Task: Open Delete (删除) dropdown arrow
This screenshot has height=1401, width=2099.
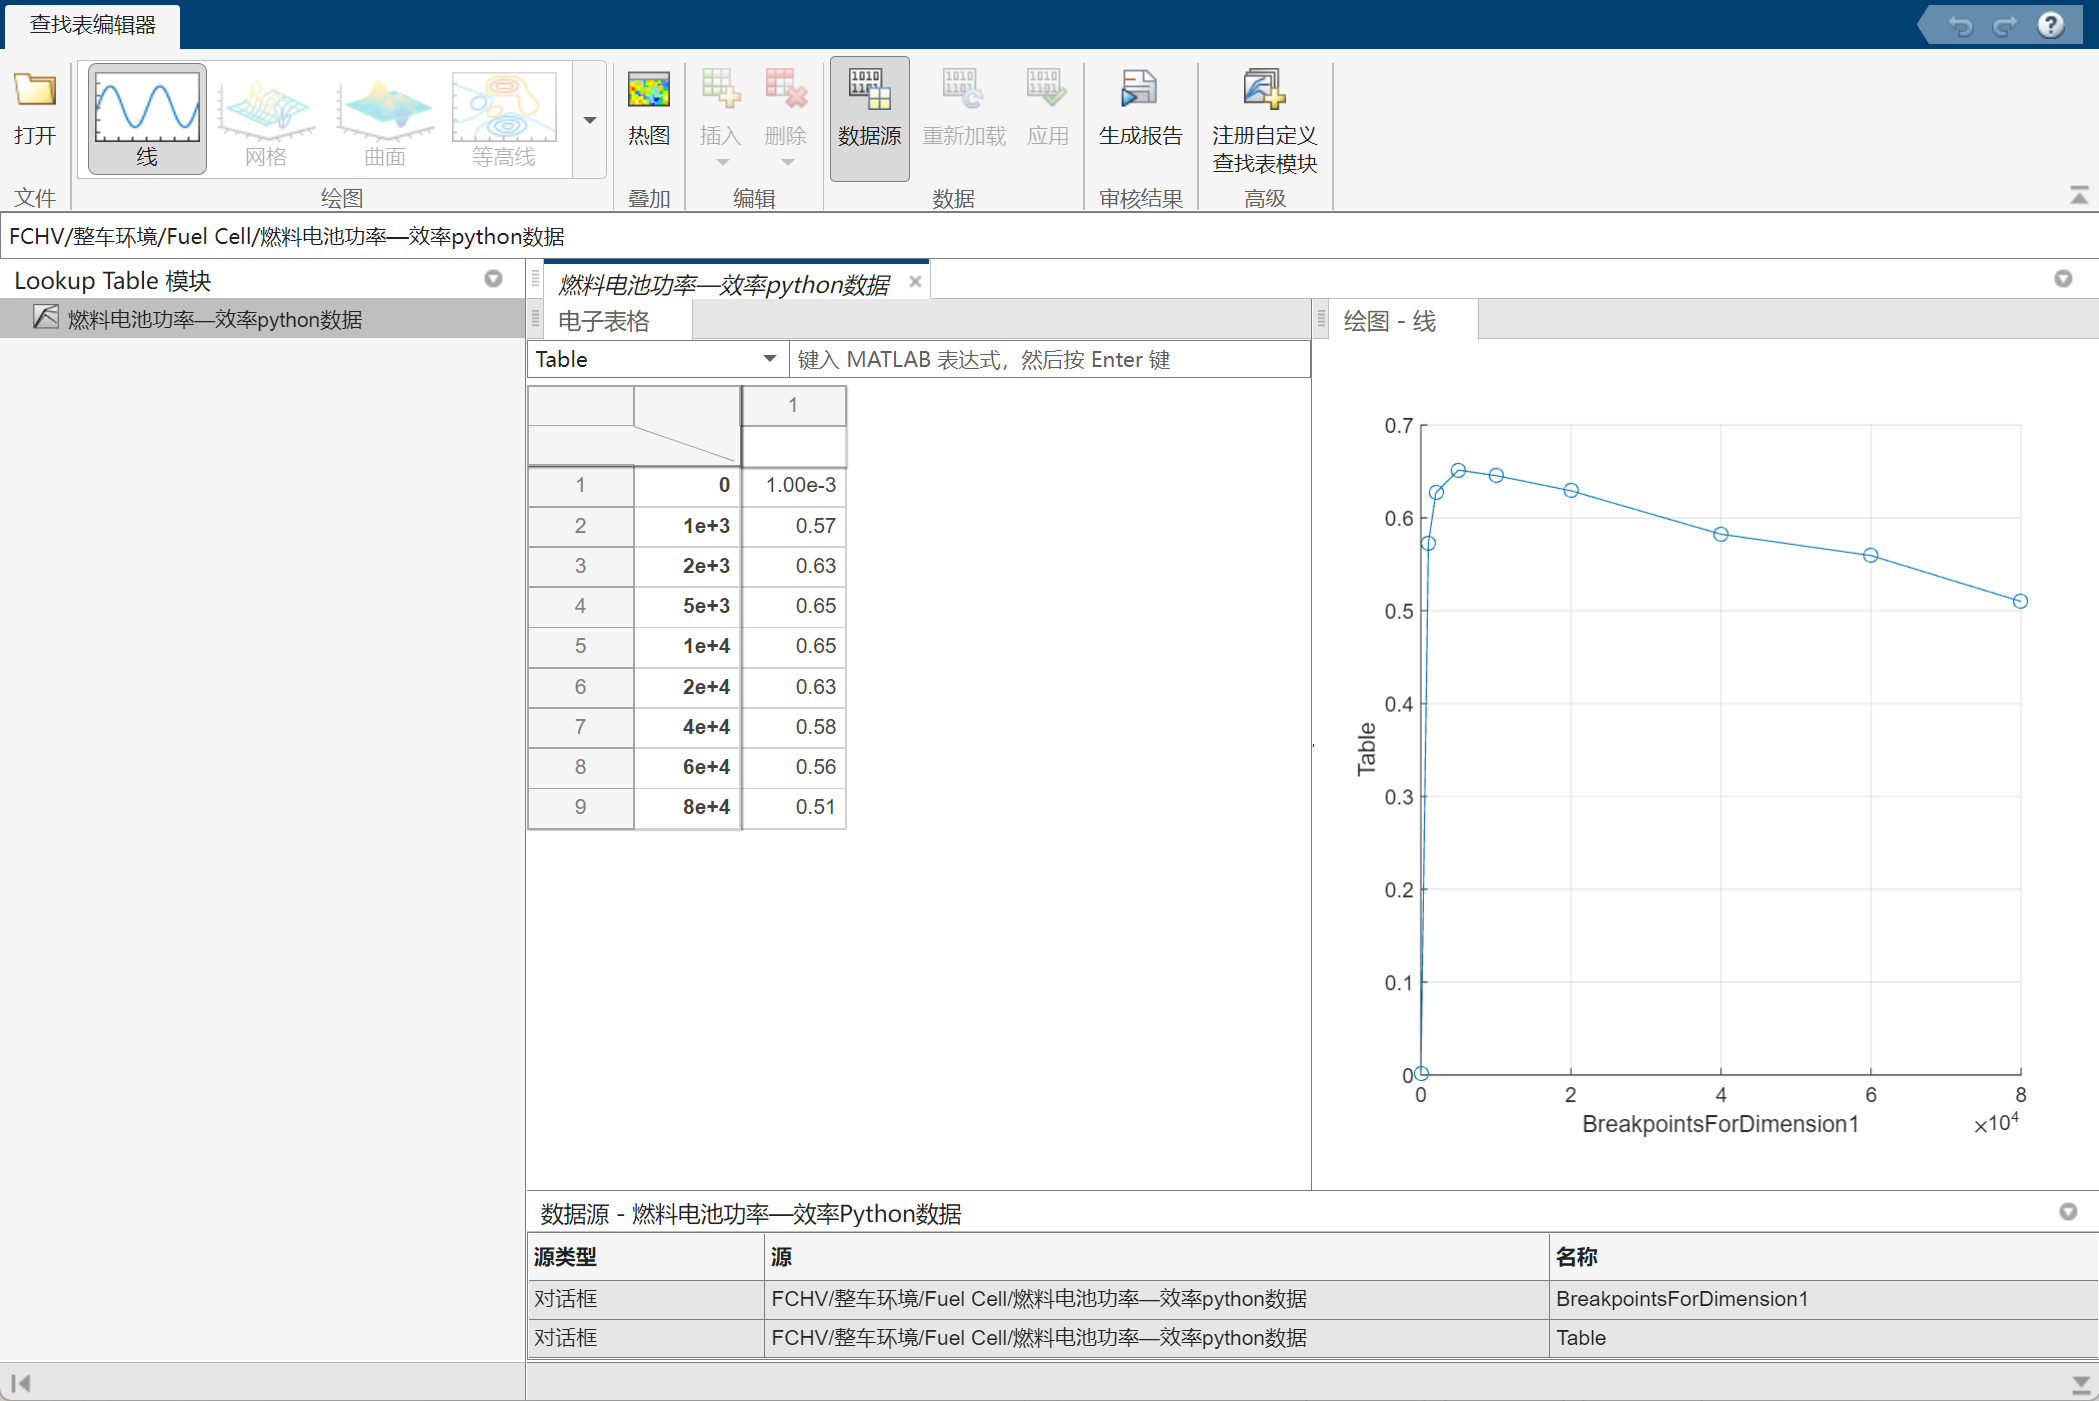Action: click(787, 163)
